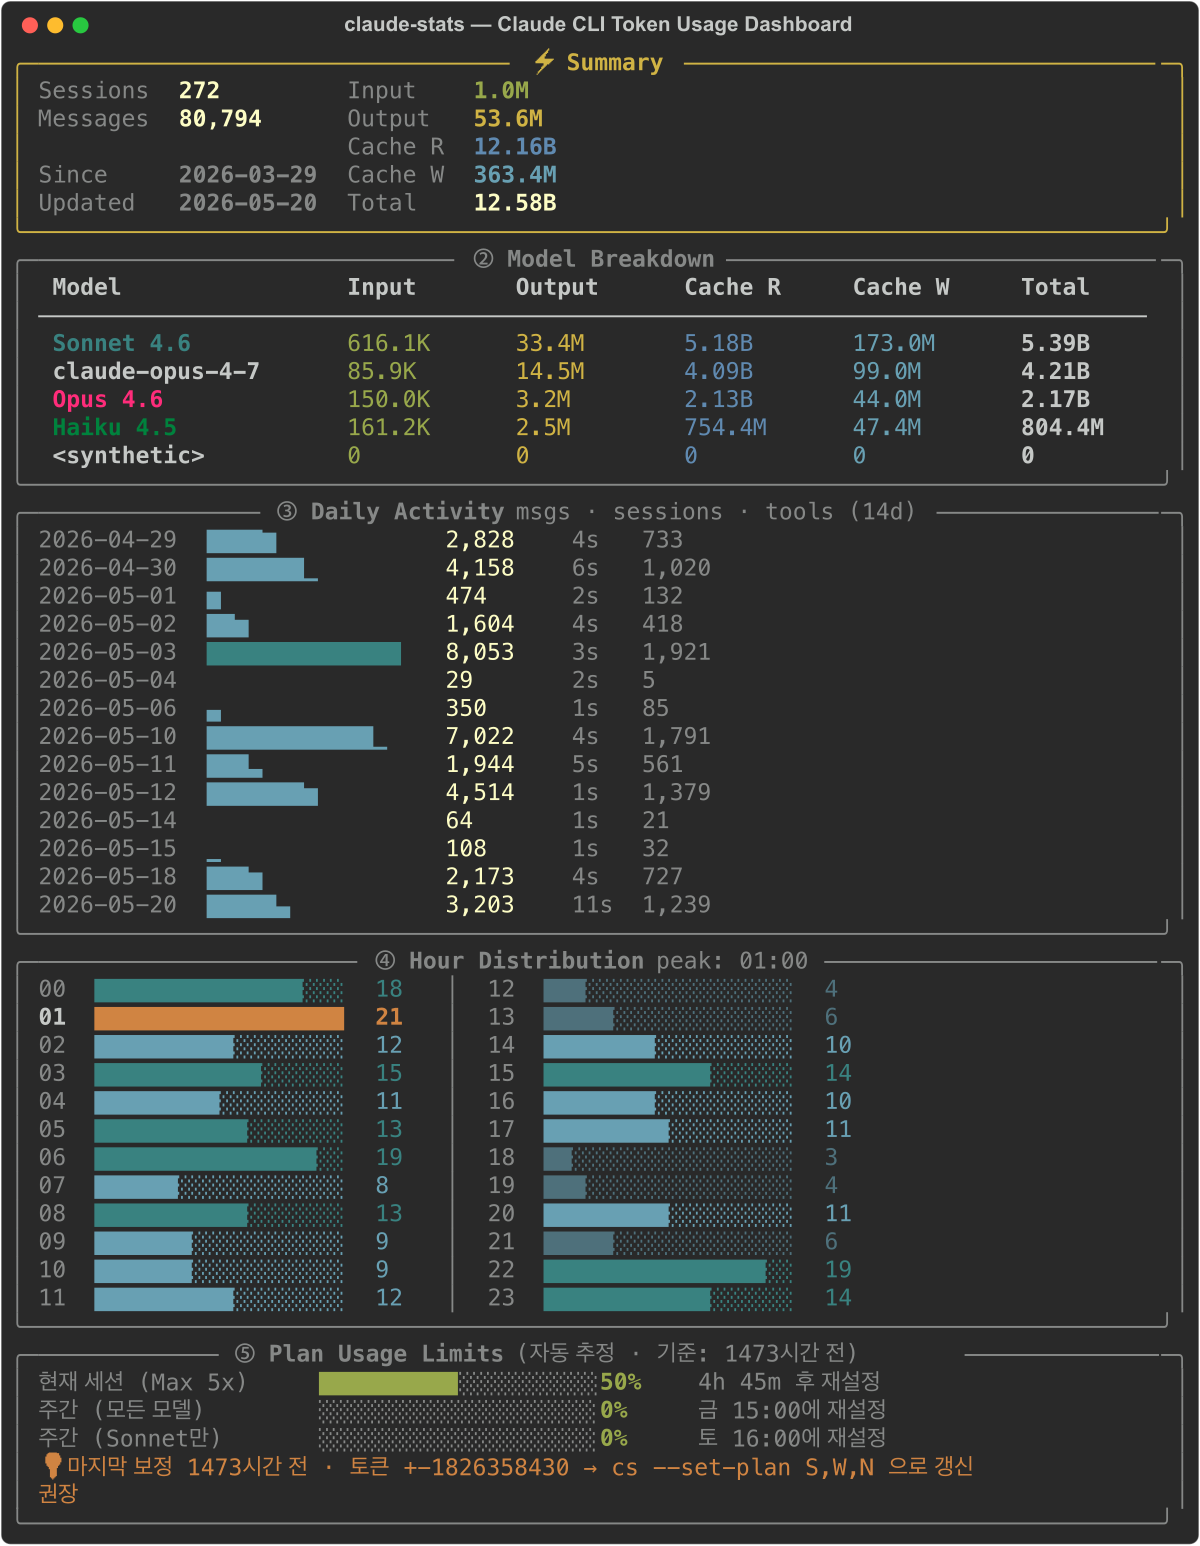Click the hour 06 distribution bar
This screenshot has width=1200, height=1546.
219,1158
